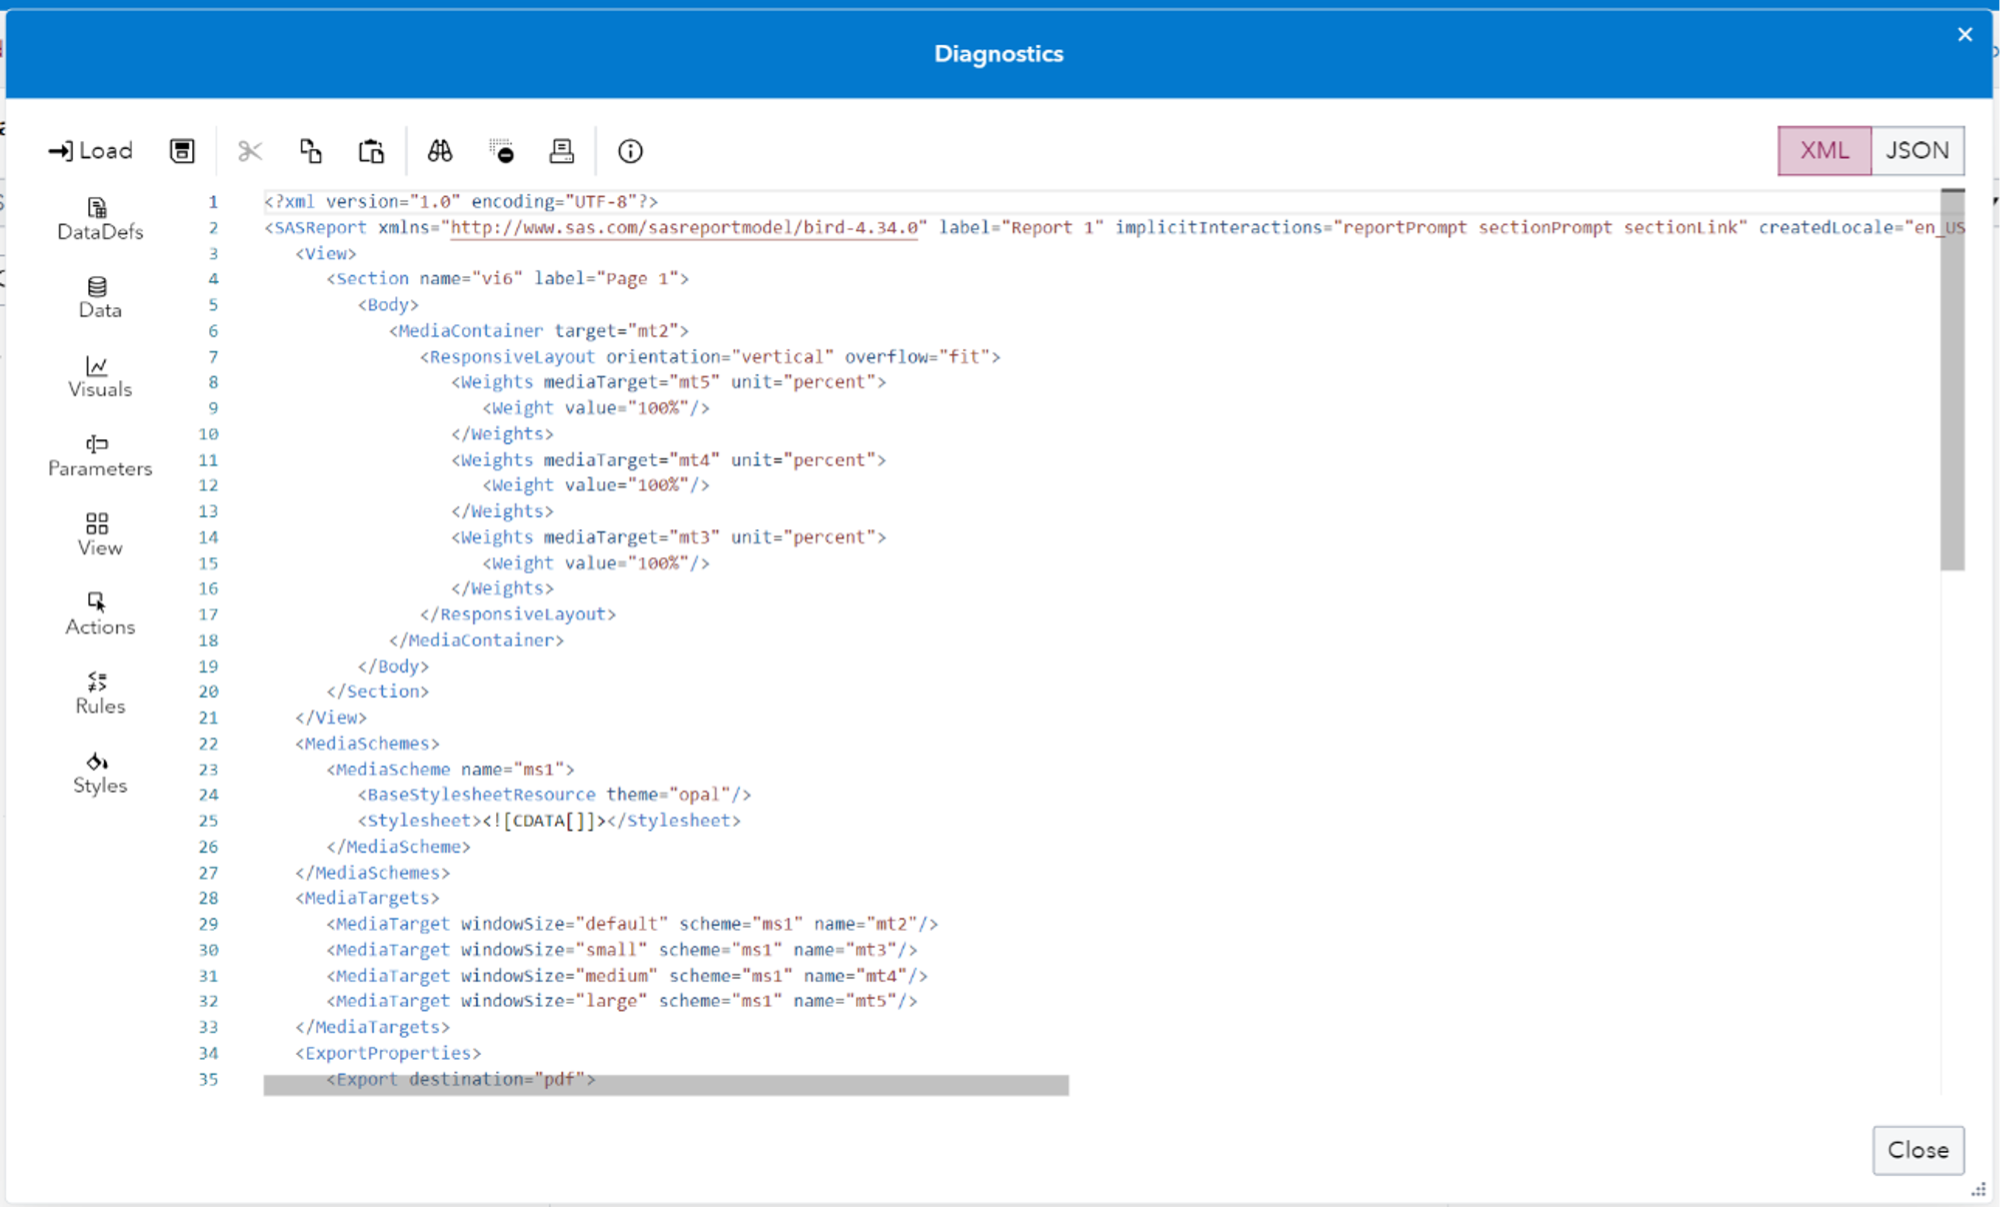2004x1210 pixels.
Task: Open the Rules sidebar section
Action: tap(99, 693)
